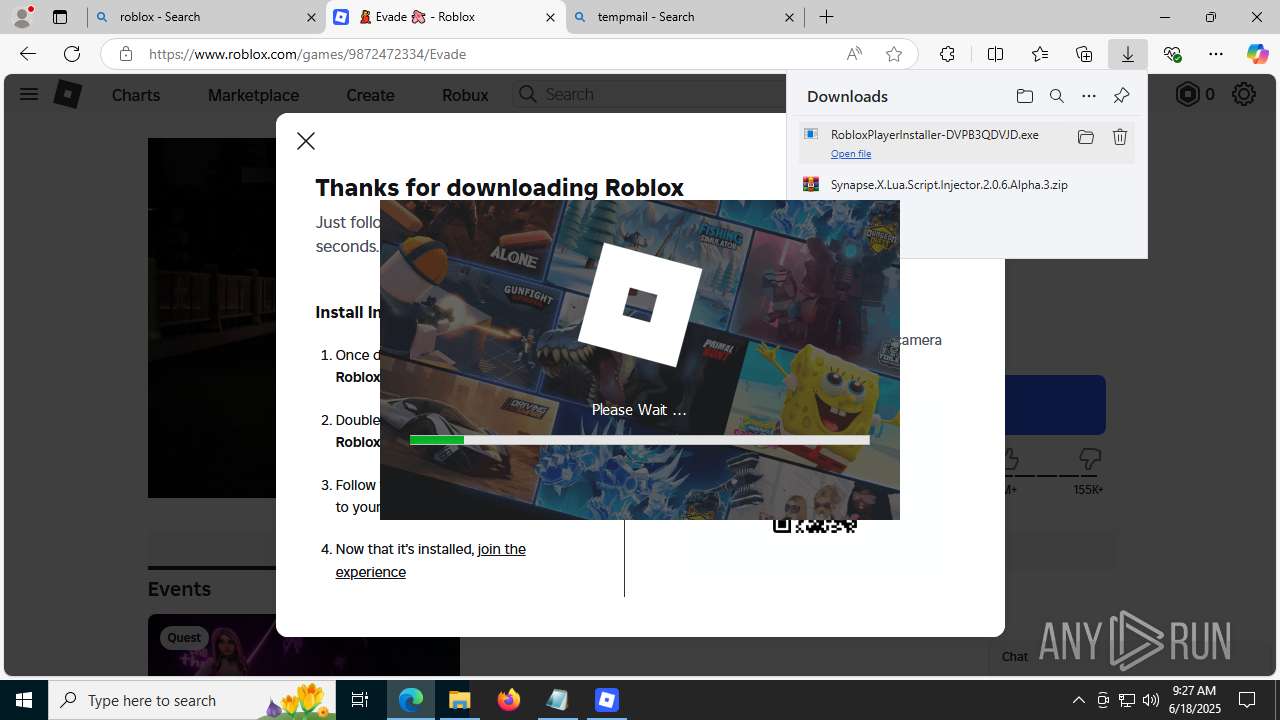Pin the Downloads panel

pos(1121,96)
